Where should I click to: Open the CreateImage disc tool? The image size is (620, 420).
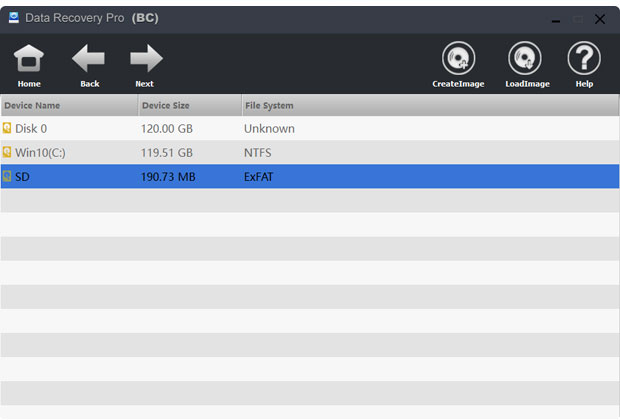pyautogui.click(x=458, y=58)
